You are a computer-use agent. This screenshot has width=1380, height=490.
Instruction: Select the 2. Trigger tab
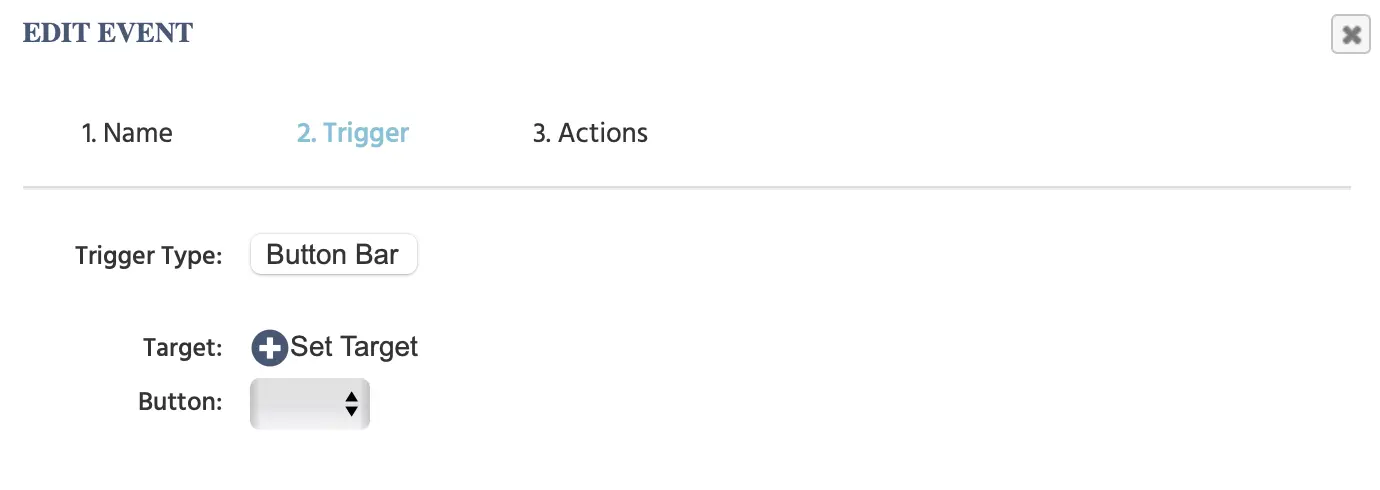[353, 133]
